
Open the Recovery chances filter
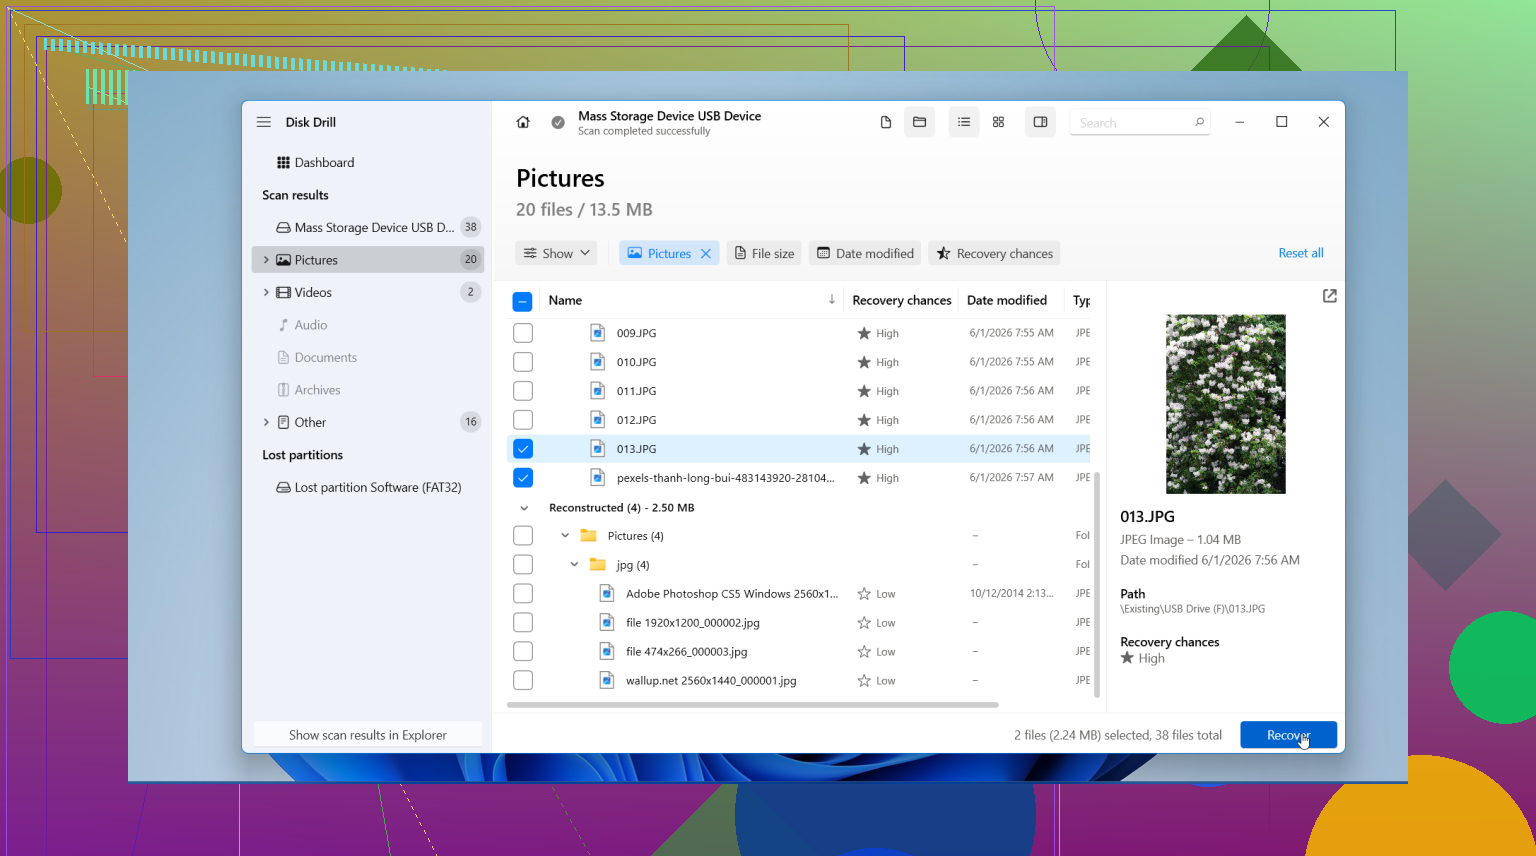995,254
